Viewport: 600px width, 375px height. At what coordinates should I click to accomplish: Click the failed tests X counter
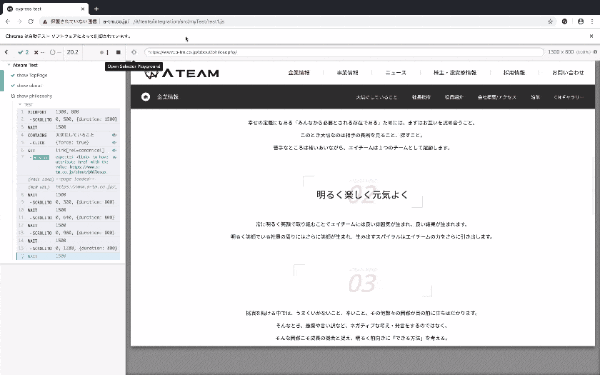tap(39, 52)
